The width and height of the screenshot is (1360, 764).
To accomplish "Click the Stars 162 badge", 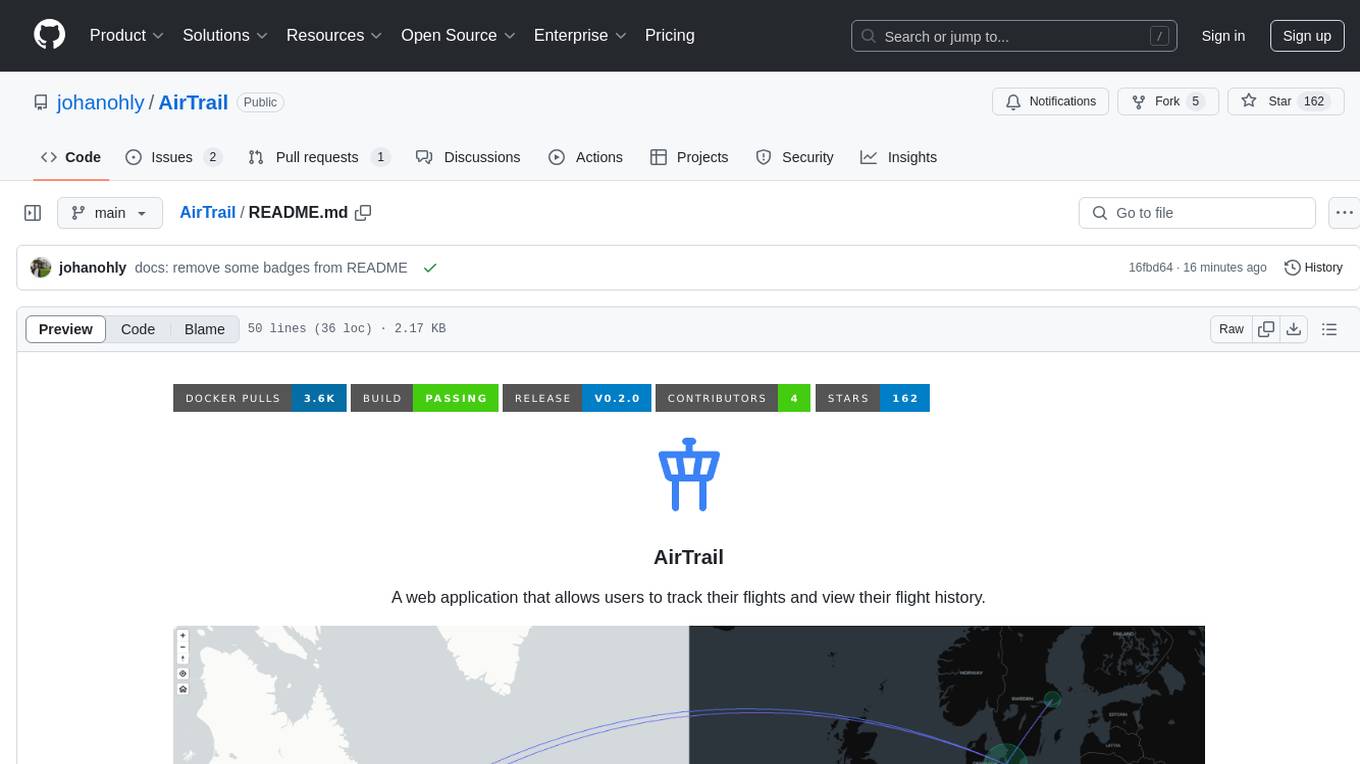I will tap(873, 398).
